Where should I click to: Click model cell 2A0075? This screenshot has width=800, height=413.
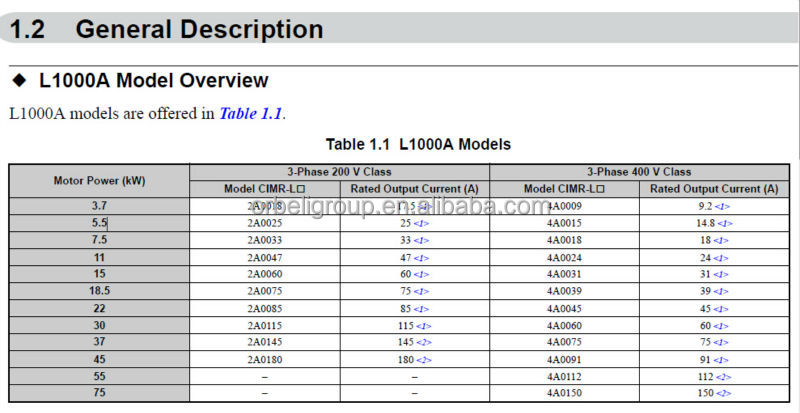265,291
